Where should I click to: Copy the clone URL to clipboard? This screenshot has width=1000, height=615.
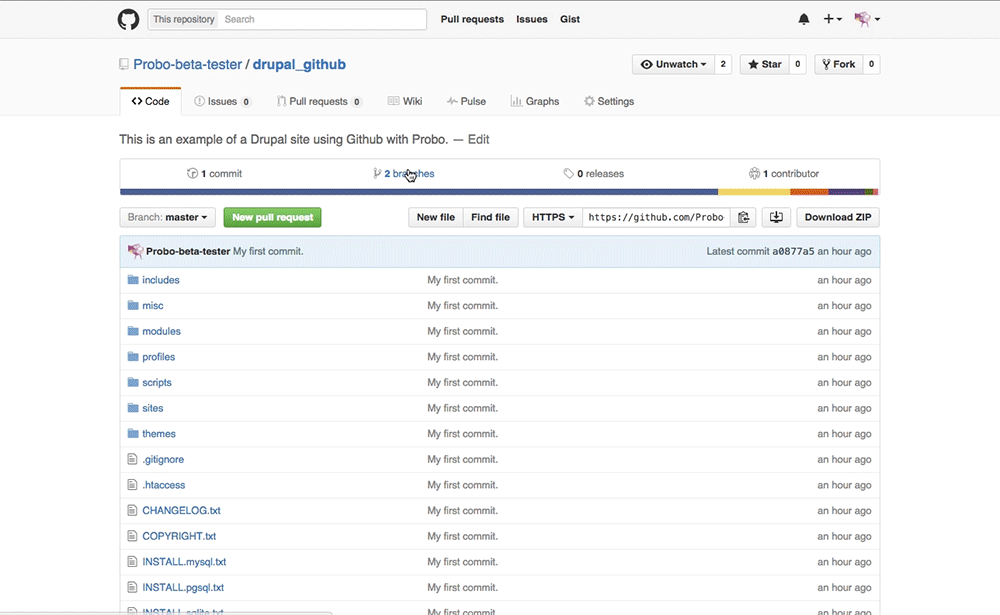tap(744, 217)
